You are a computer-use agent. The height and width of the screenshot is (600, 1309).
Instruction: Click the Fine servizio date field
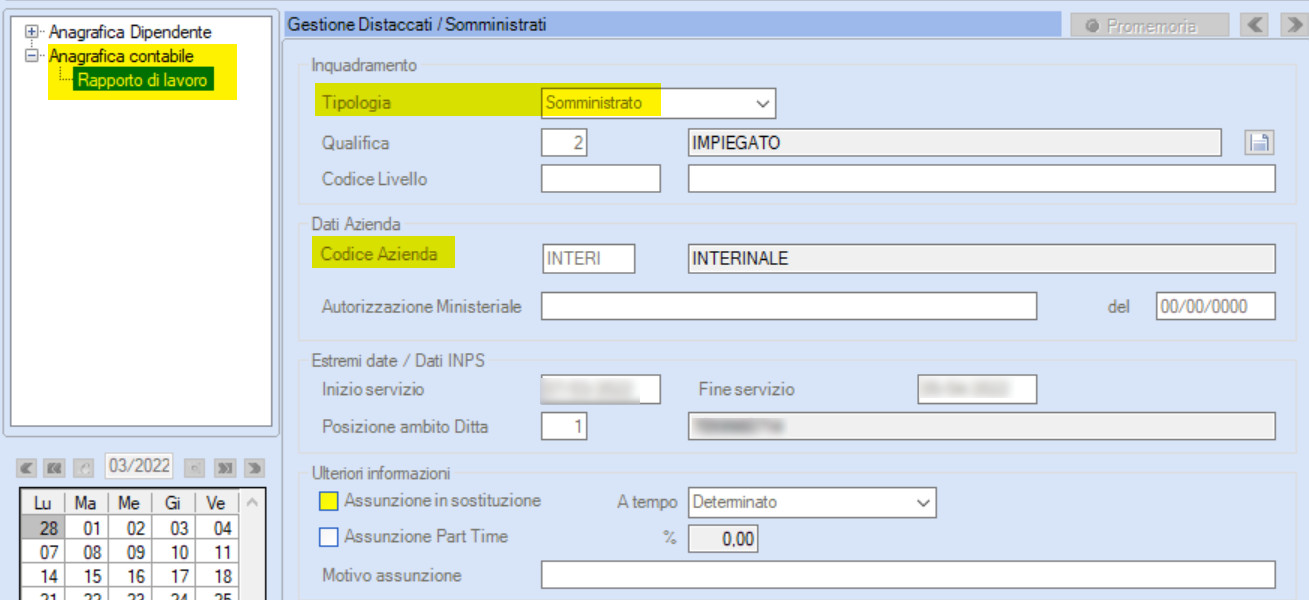click(977, 390)
